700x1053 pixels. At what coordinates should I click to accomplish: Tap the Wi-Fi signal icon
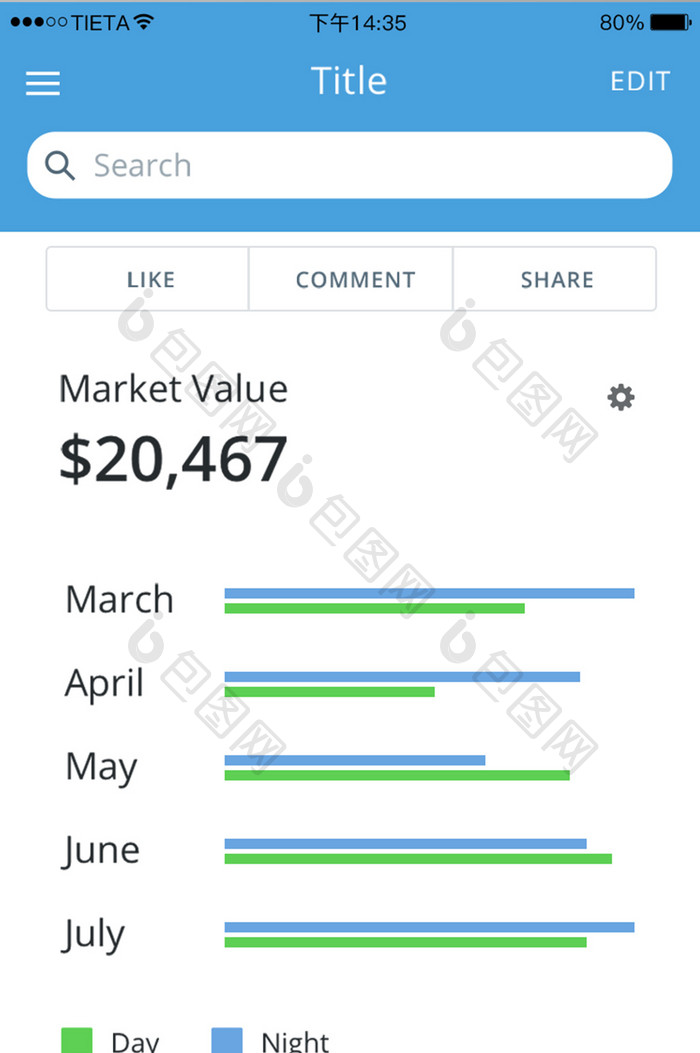(x=144, y=22)
